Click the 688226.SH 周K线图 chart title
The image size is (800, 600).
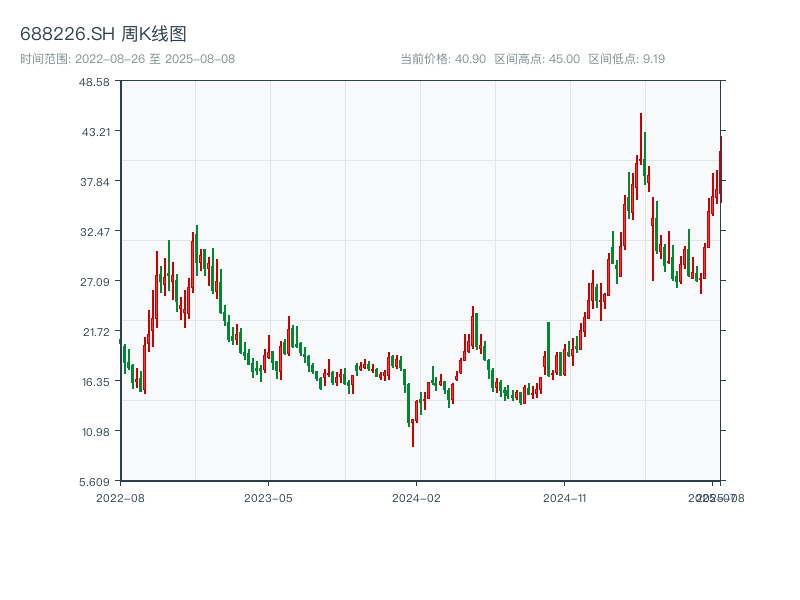pos(103,35)
